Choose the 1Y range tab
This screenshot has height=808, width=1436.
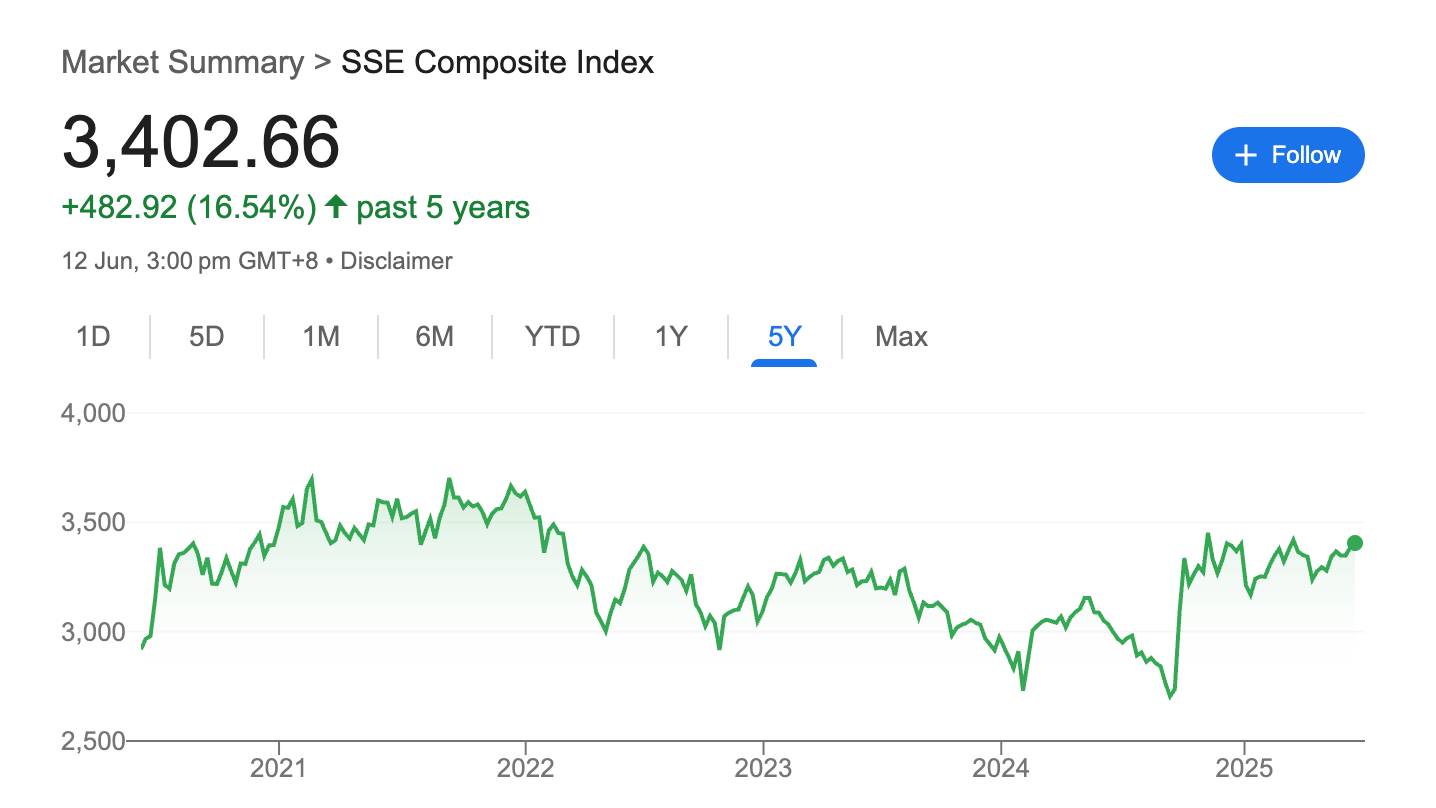point(671,337)
